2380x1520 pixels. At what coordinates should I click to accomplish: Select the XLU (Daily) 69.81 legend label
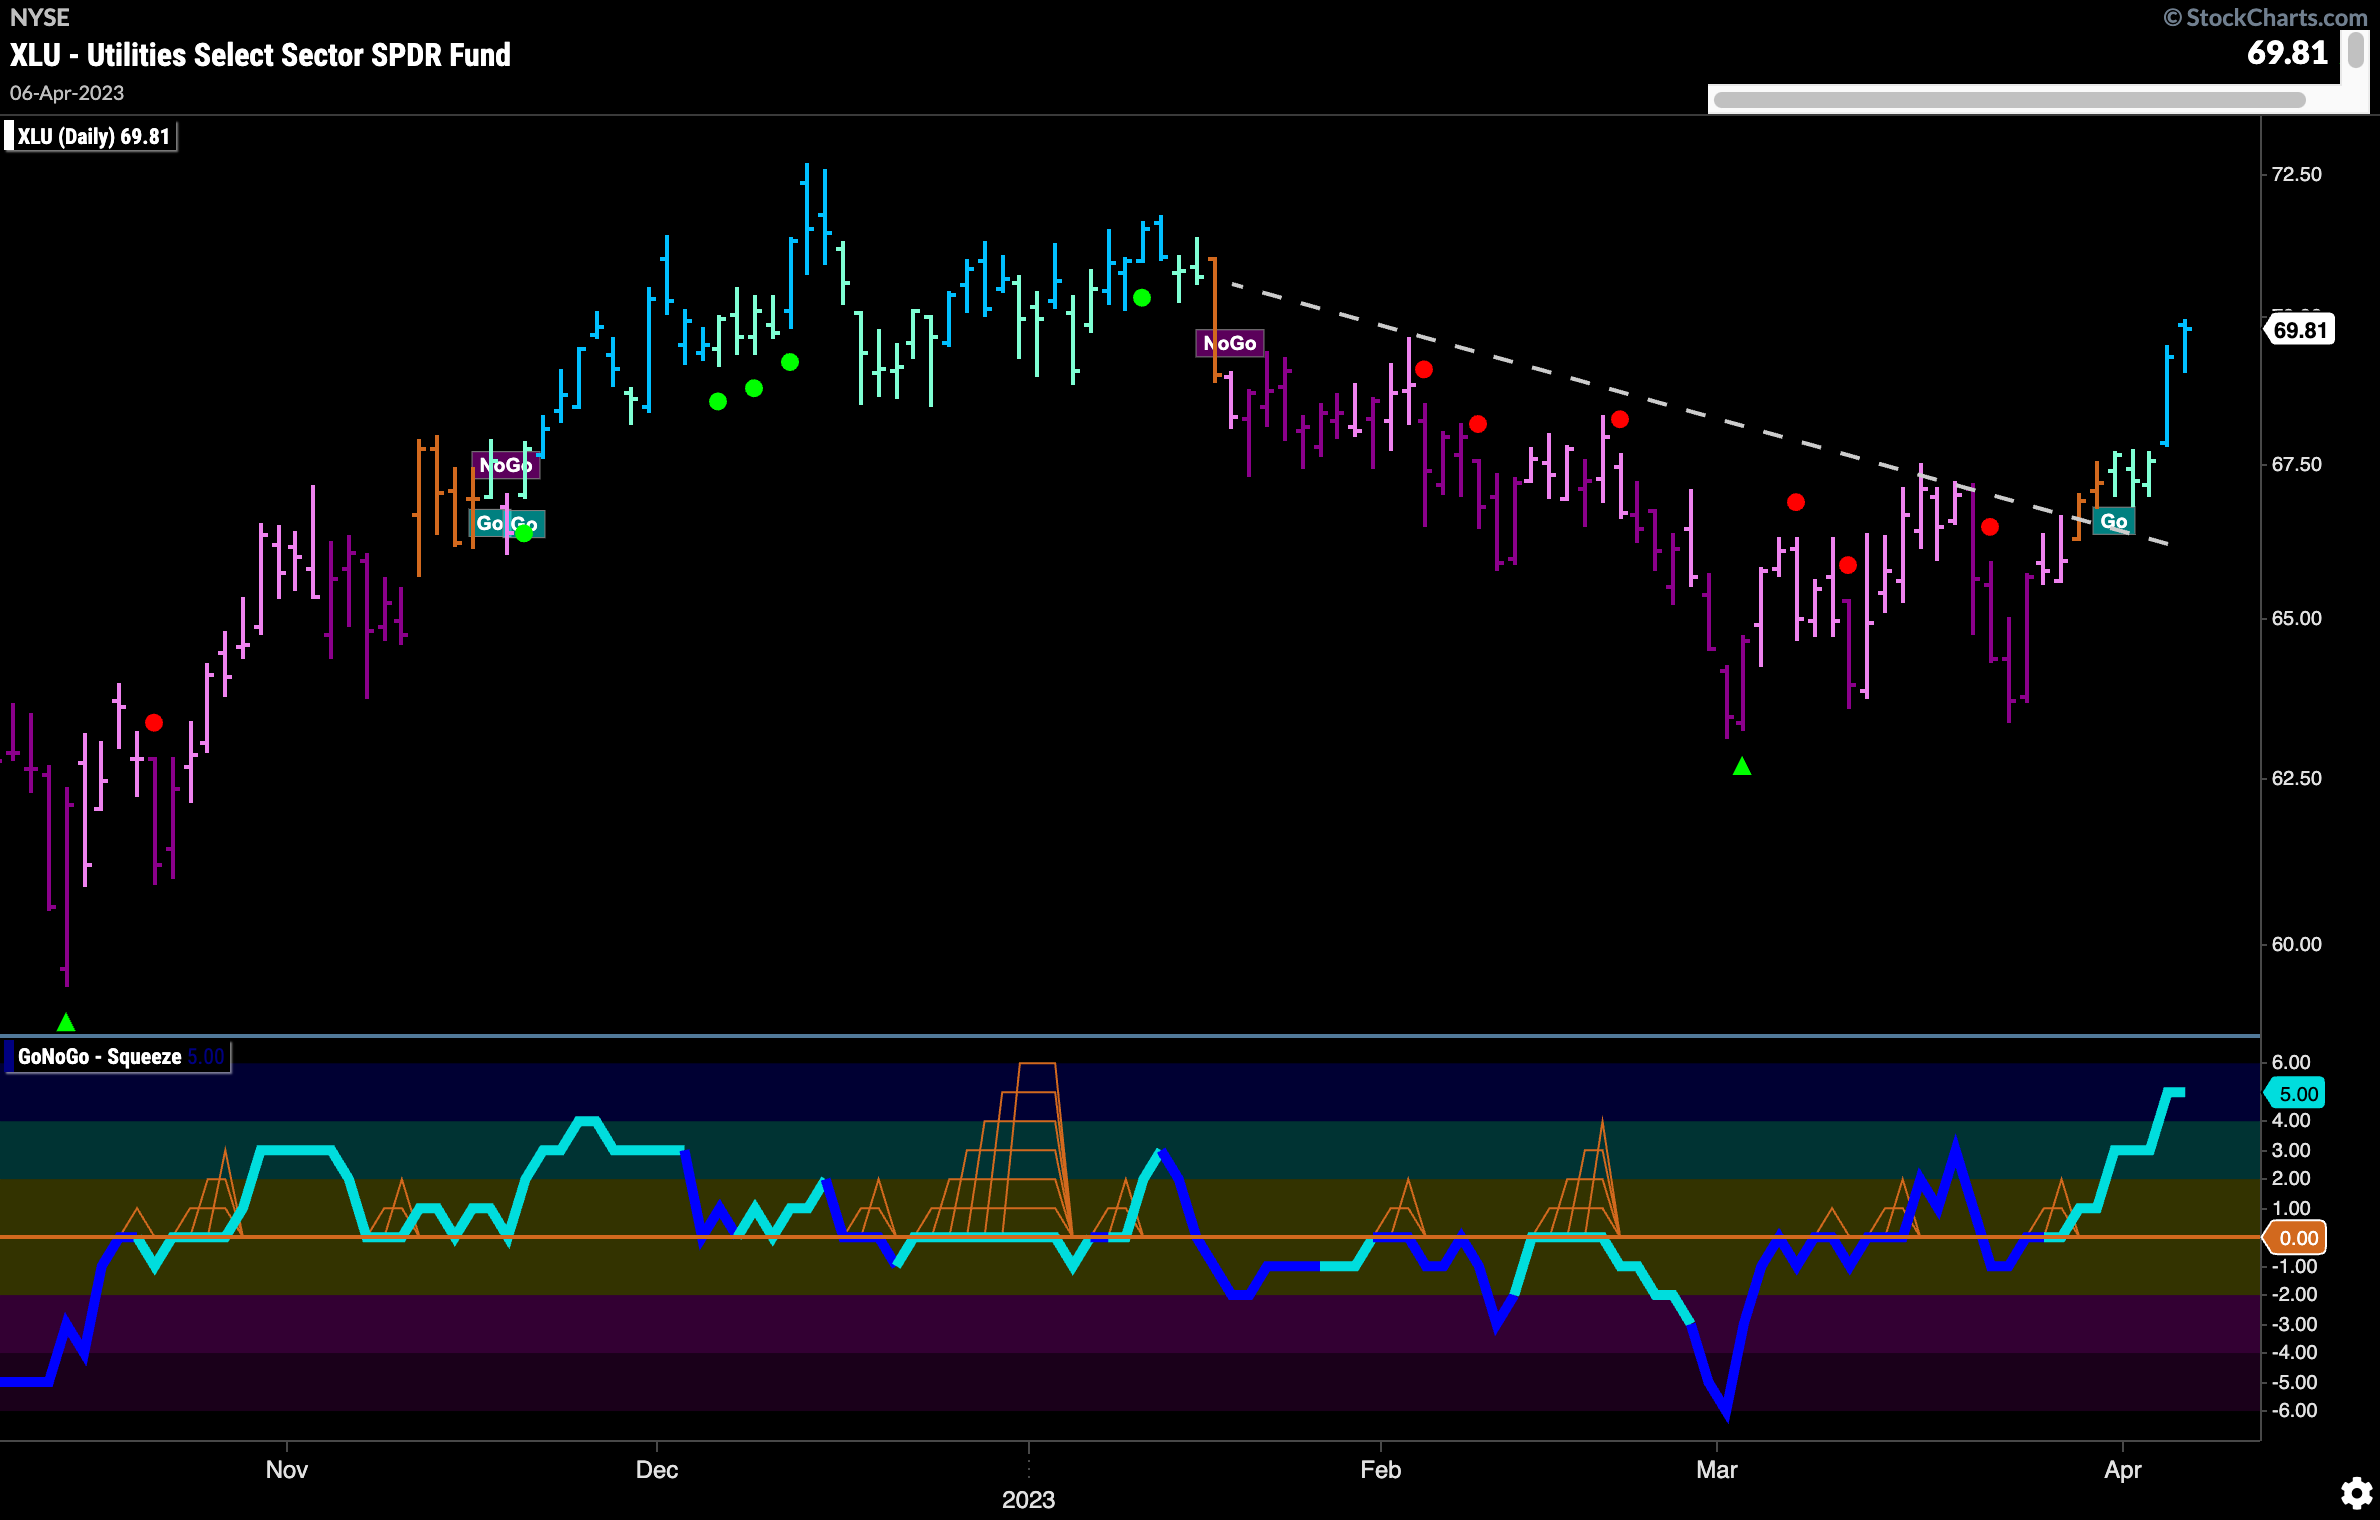[91, 137]
